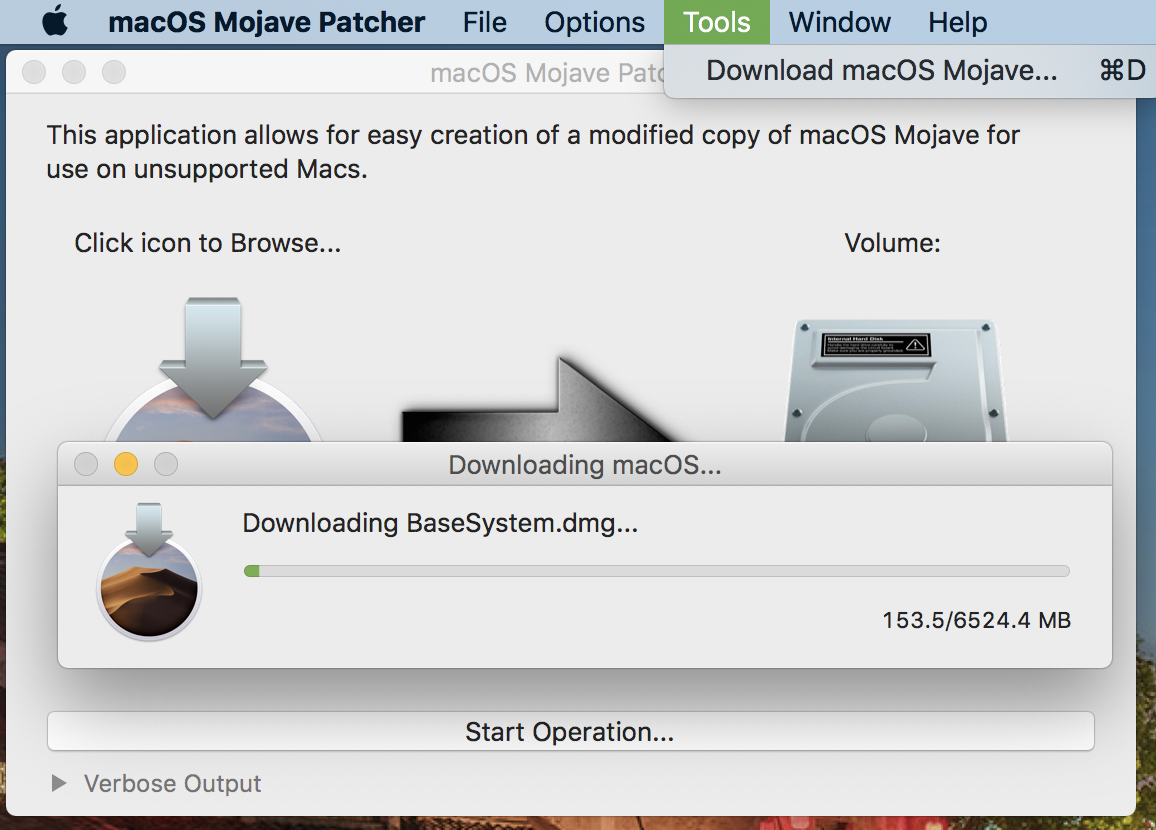Image resolution: width=1156 pixels, height=830 pixels.
Task: Click the Volume: label
Action: pos(892,243)
